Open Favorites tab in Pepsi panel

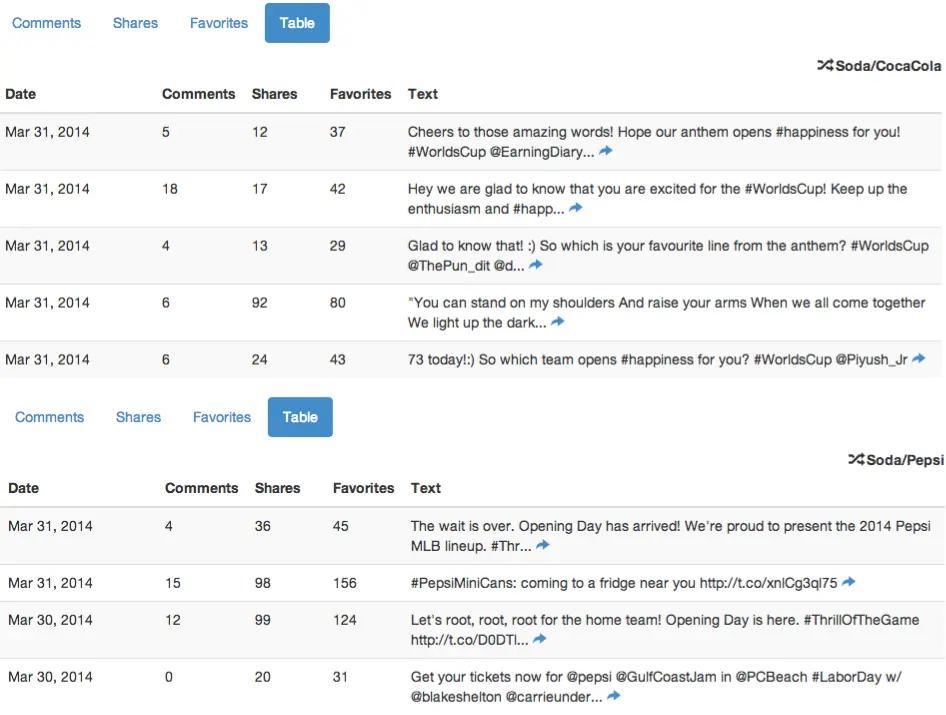tap(222, 417)
